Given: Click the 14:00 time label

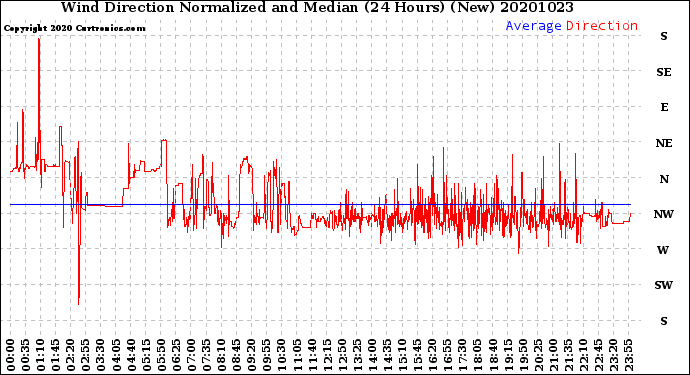Looking at the screenshot, I should [372, 355].
